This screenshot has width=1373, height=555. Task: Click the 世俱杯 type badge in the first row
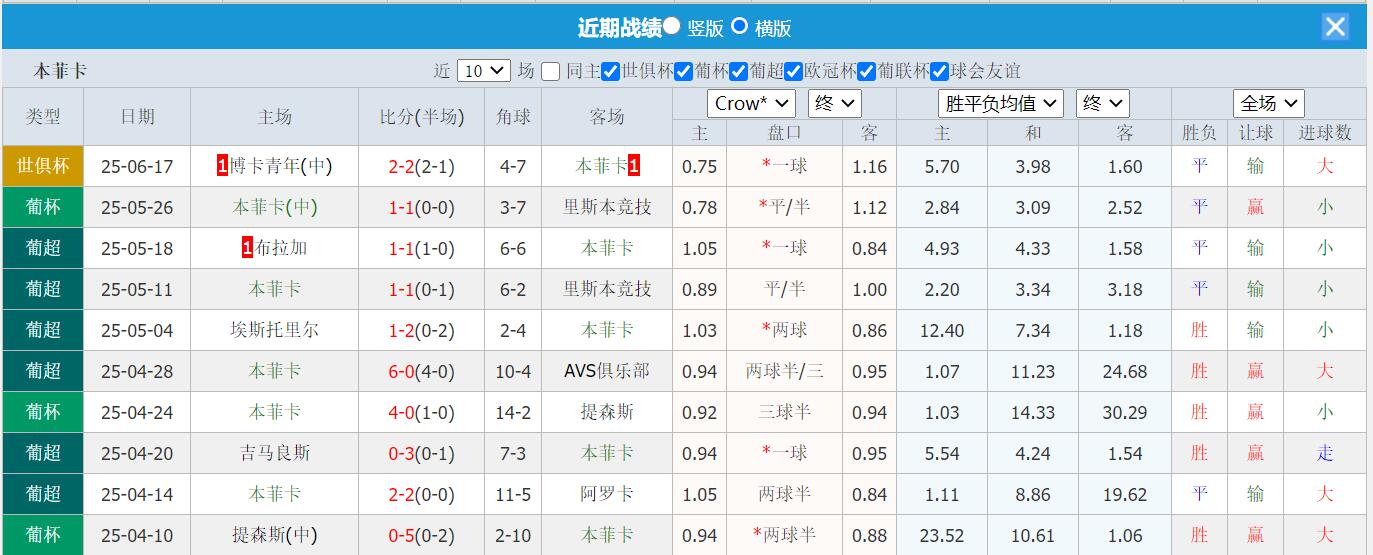(43, 166)
